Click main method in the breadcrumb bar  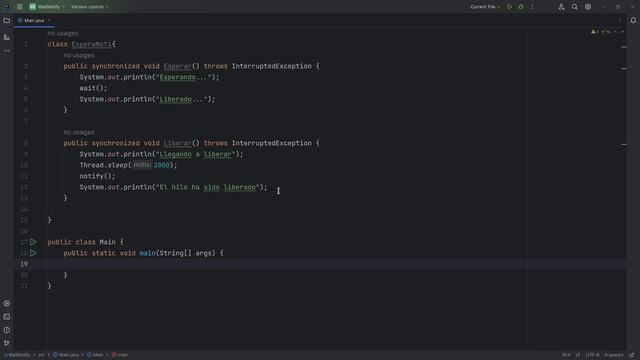click(x=120, y=355)
